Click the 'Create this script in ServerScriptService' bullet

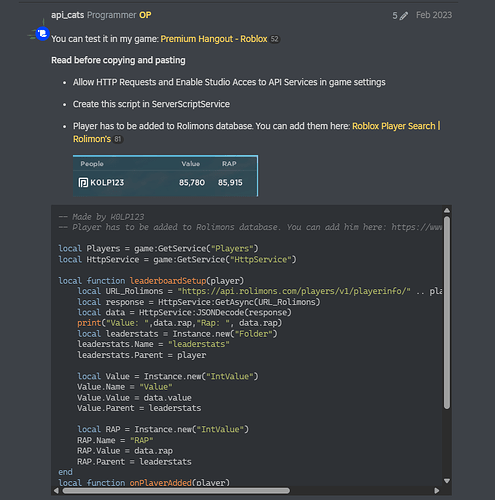(151, 104)
